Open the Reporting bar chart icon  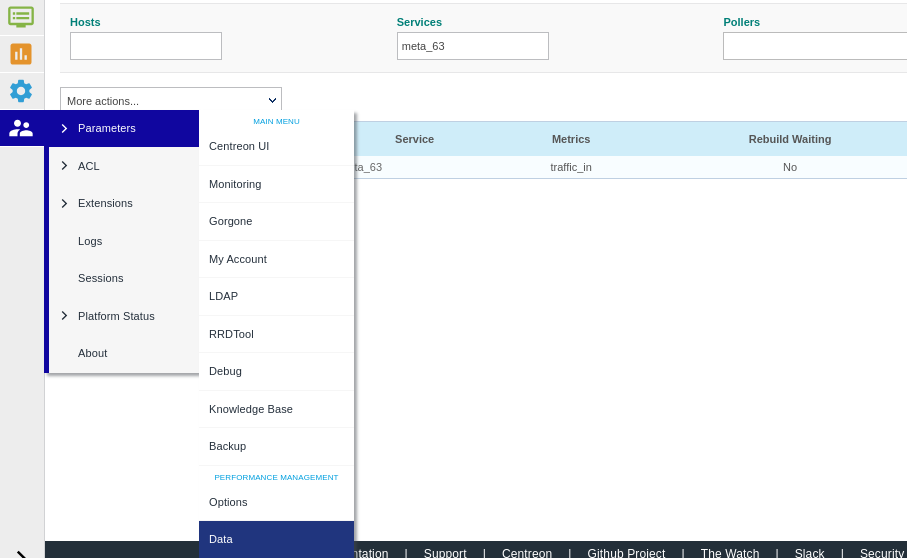[21, 54]
